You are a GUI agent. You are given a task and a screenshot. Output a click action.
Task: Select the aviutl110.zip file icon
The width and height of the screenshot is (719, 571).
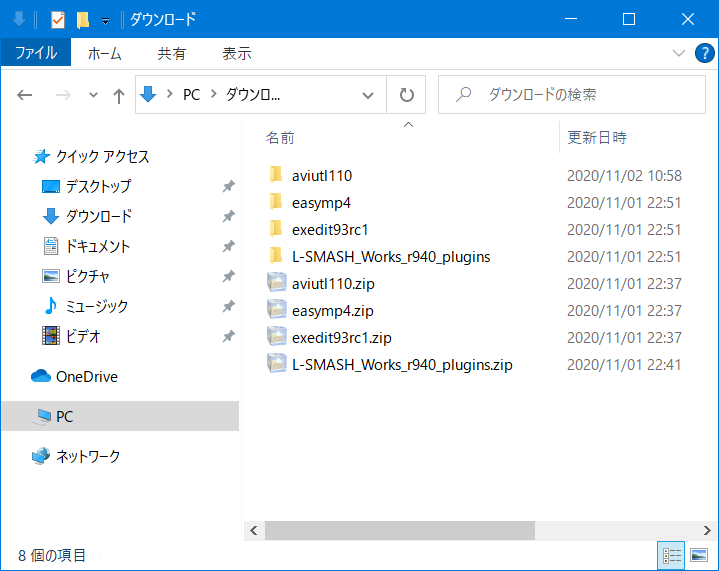[x=277, y=283]
